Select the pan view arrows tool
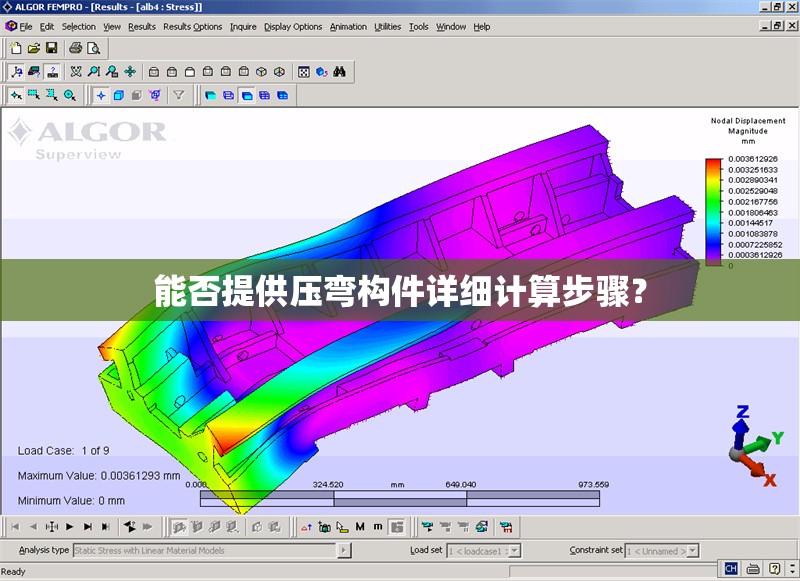Screen dimensions: 800x581 [129, 71]
